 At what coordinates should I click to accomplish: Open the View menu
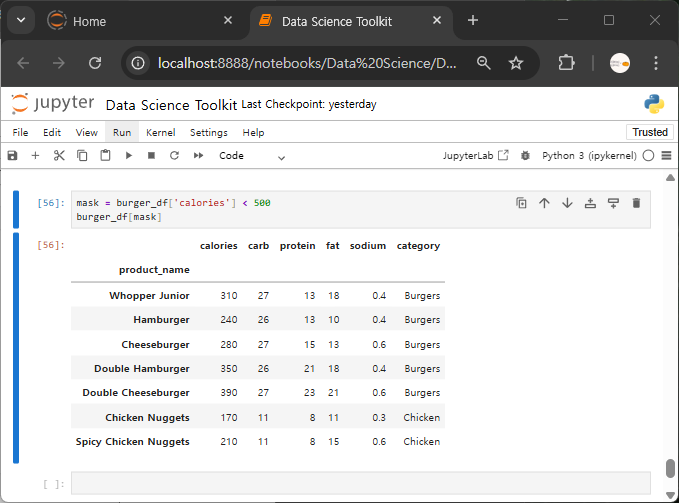click(x=87, y=132)
